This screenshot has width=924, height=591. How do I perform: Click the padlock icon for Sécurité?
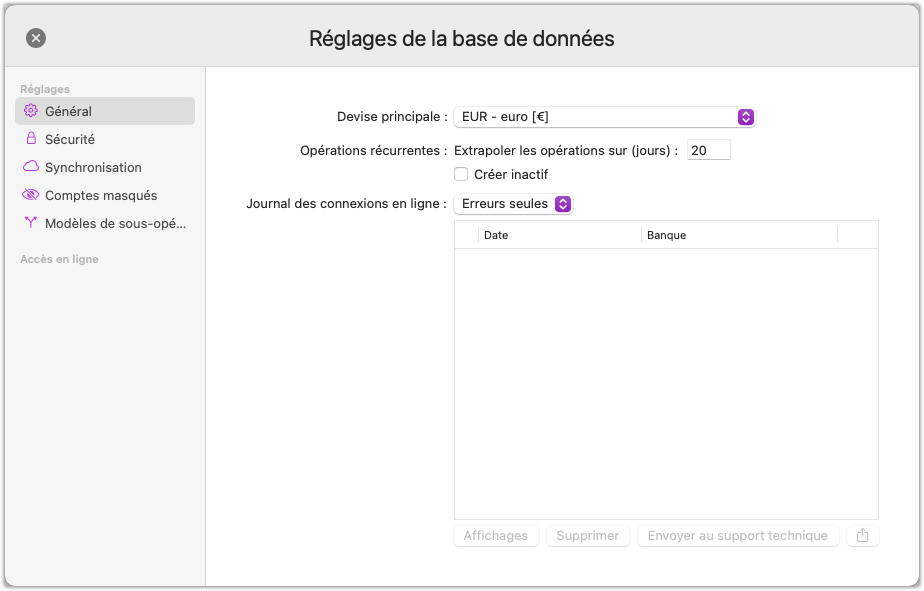click(x=31, y=139)
